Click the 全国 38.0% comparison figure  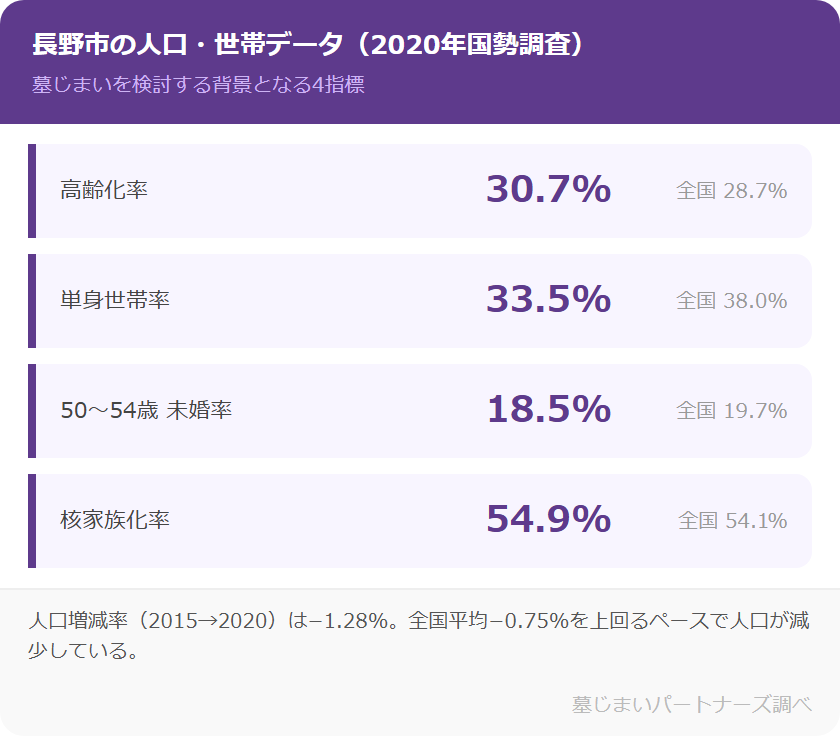(x=731, y=300)
